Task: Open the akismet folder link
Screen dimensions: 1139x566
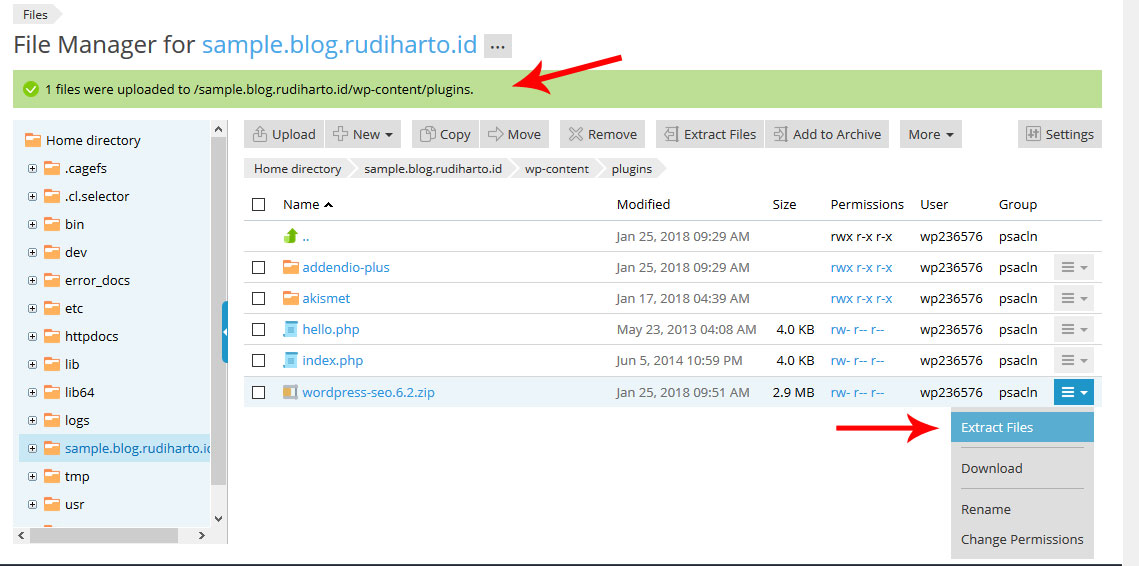Action: pyautogui.click(x=326, y=299)
